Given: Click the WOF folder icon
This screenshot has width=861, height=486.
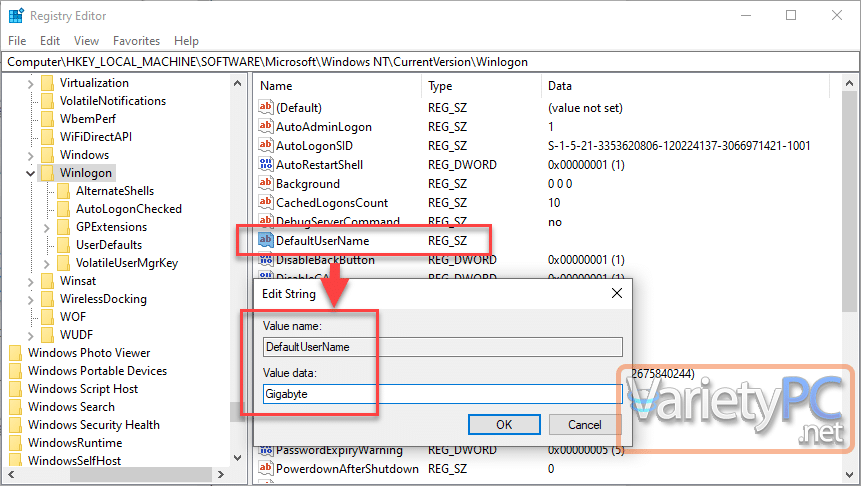Looking at the screenshot, I should [48, 317].
